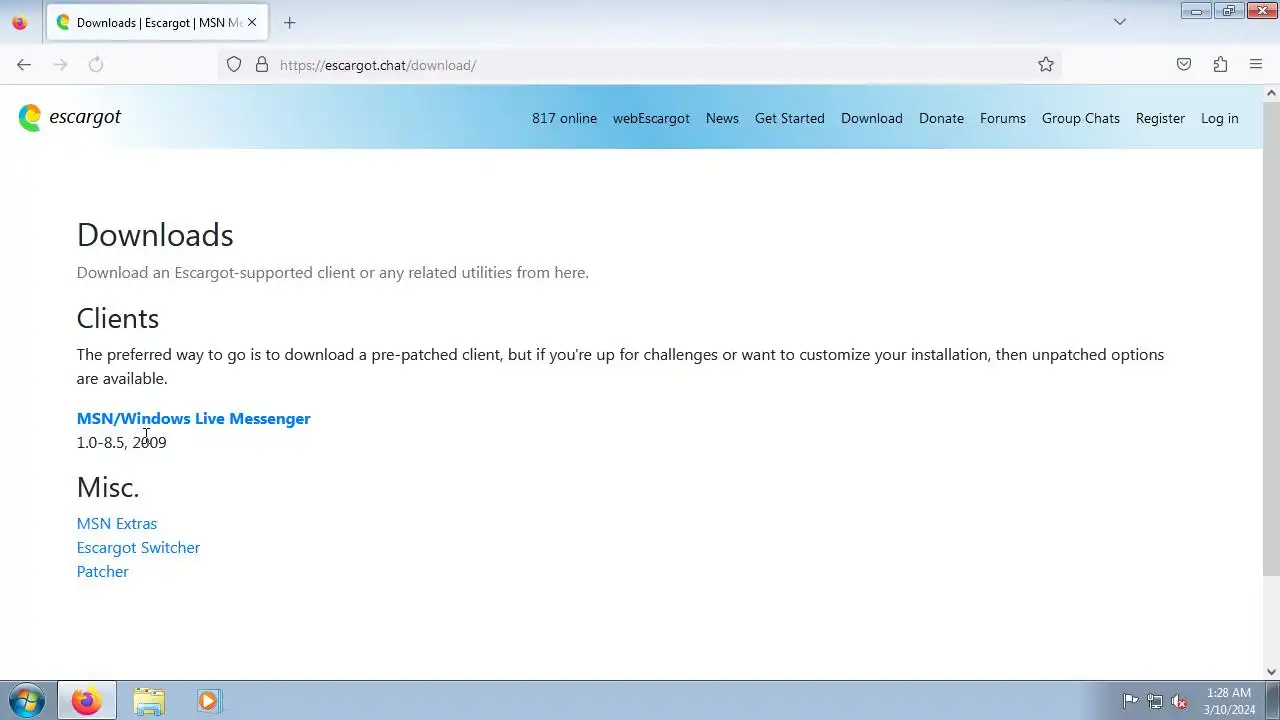
Task: Open Windows Explorer from the taskbar
Action: [149, 701]
